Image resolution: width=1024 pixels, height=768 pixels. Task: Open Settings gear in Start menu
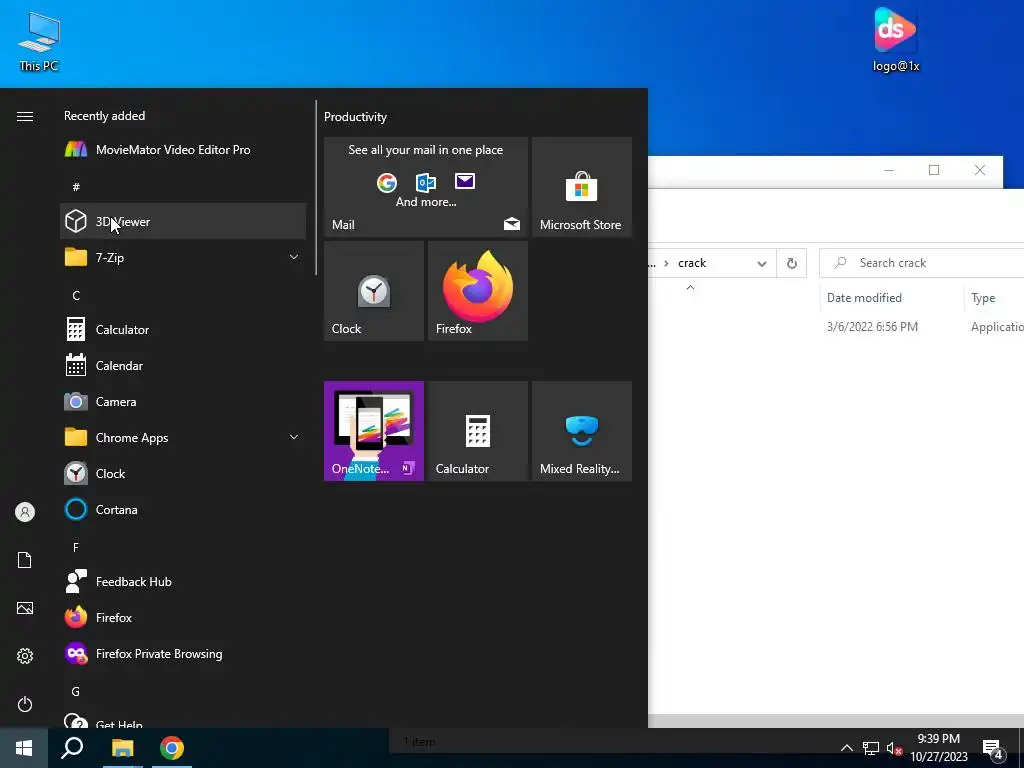tap(25, 656)
